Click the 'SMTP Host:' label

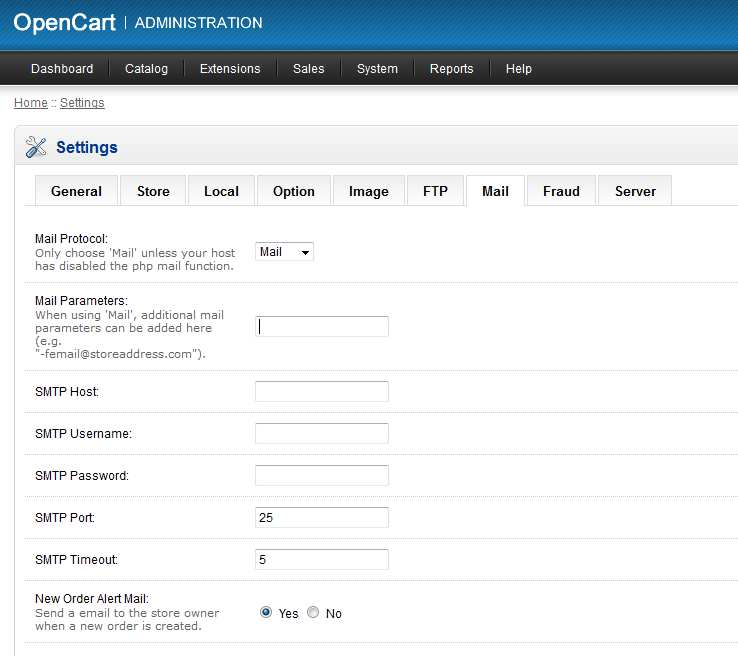[x=67, y=392]
